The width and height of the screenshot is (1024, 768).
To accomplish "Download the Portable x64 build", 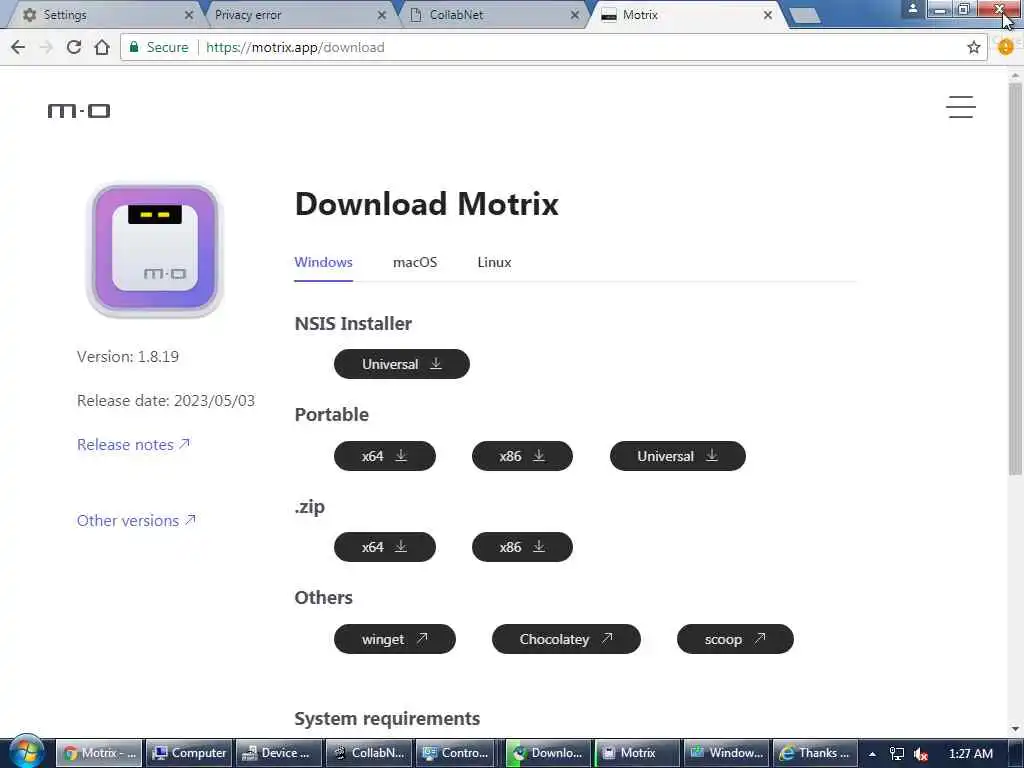I will point(385,456).
